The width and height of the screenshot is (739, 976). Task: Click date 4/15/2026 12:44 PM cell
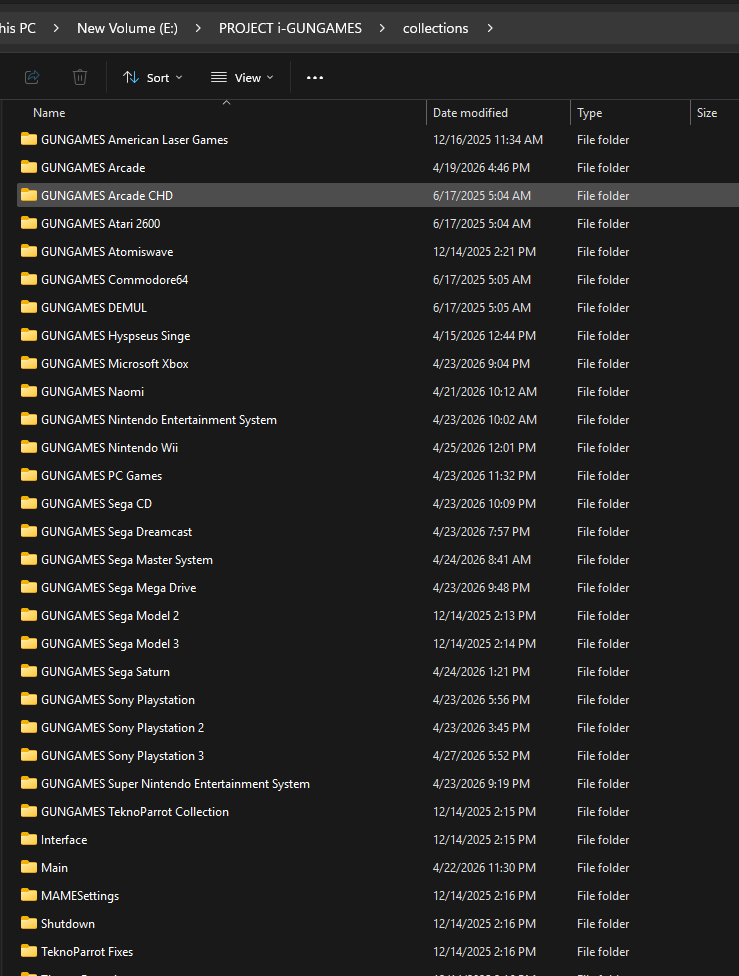tap(484, 336)
